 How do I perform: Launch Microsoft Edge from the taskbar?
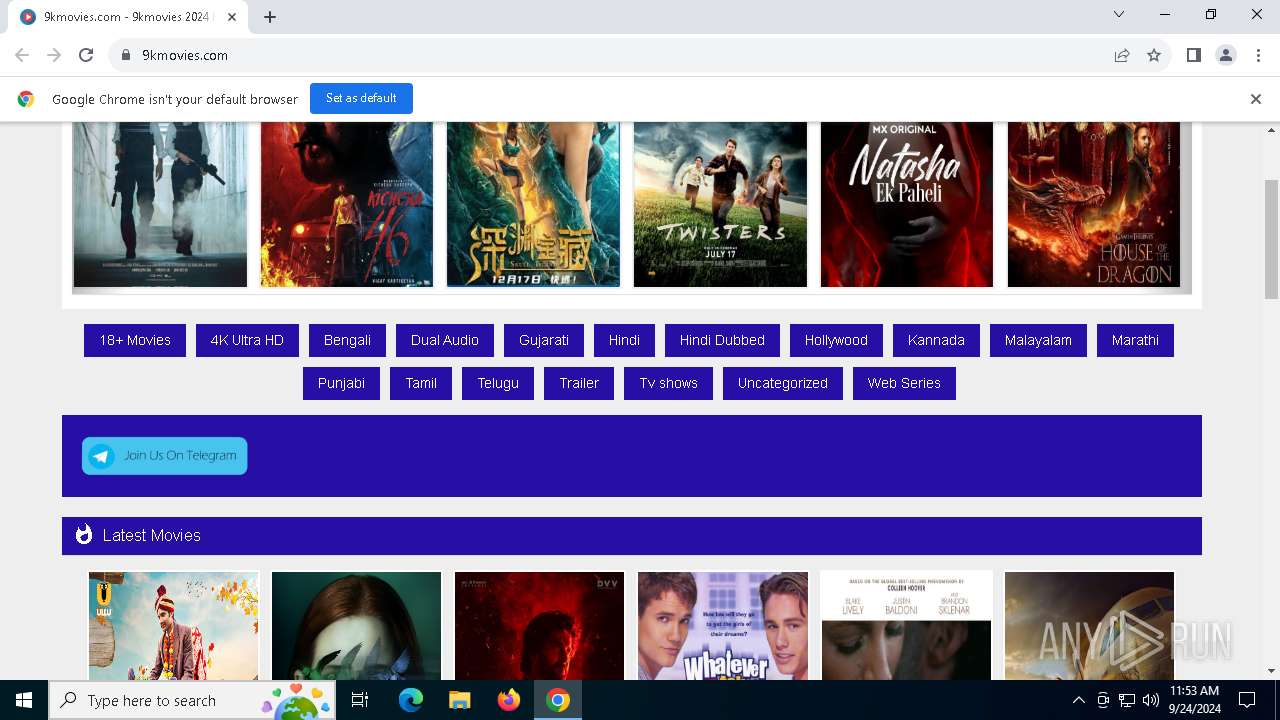411,700
